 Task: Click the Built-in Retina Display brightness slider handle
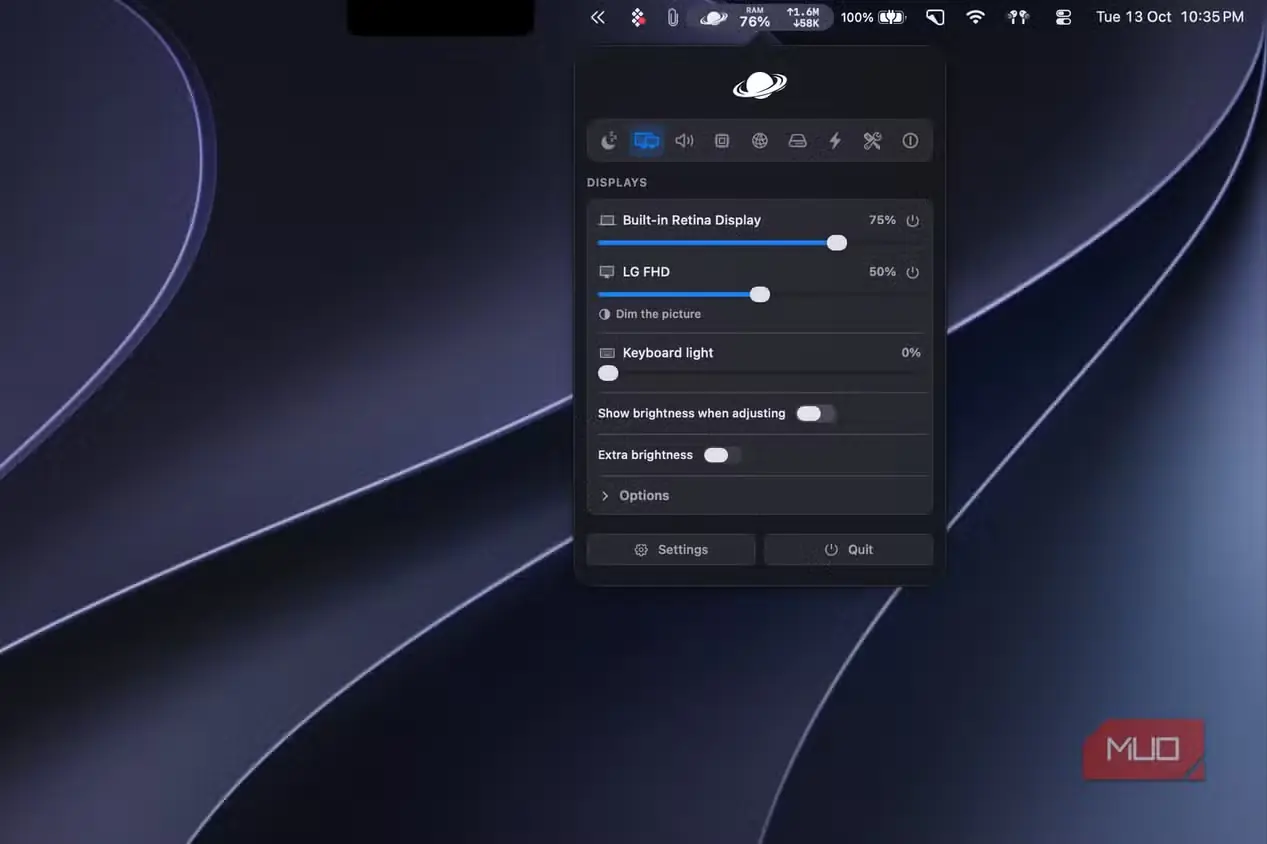coord(837,243)
